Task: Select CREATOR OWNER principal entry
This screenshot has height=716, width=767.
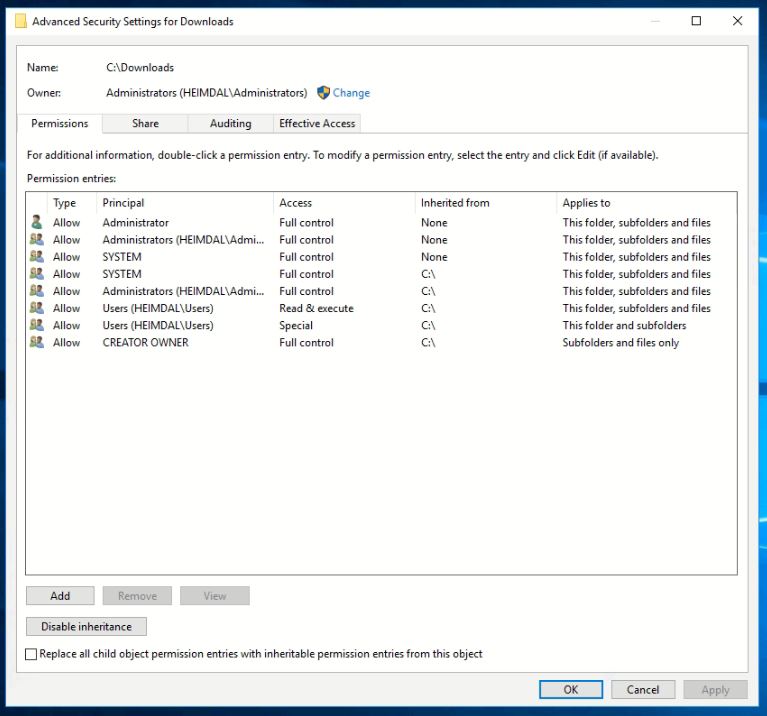Action: pyautogui.click(x=145, y=342)
